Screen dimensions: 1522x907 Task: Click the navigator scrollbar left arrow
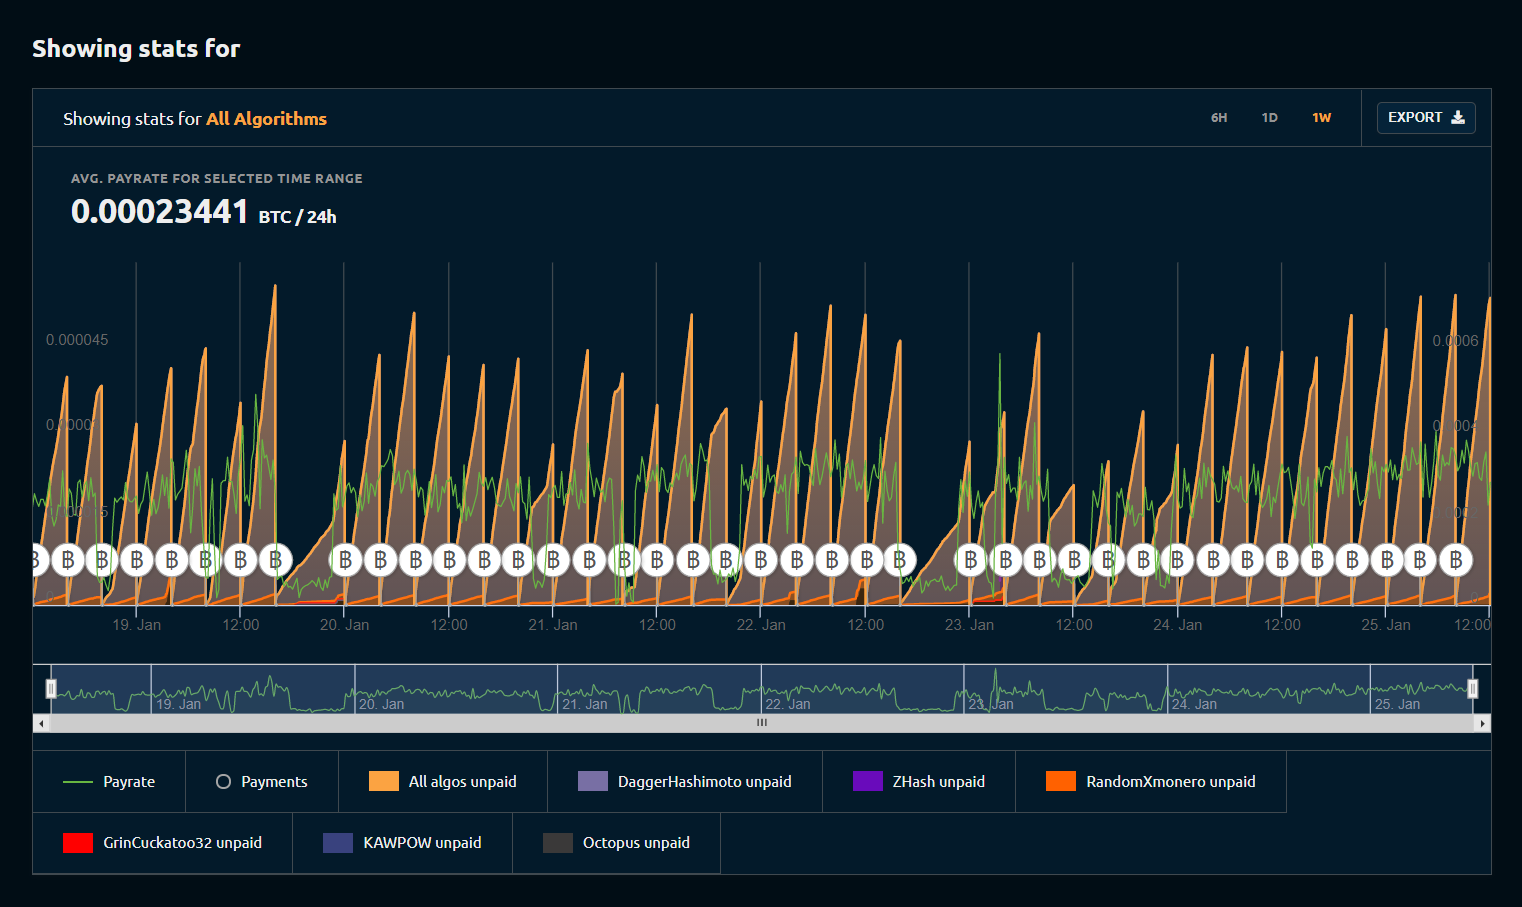(x=41, y=723)
